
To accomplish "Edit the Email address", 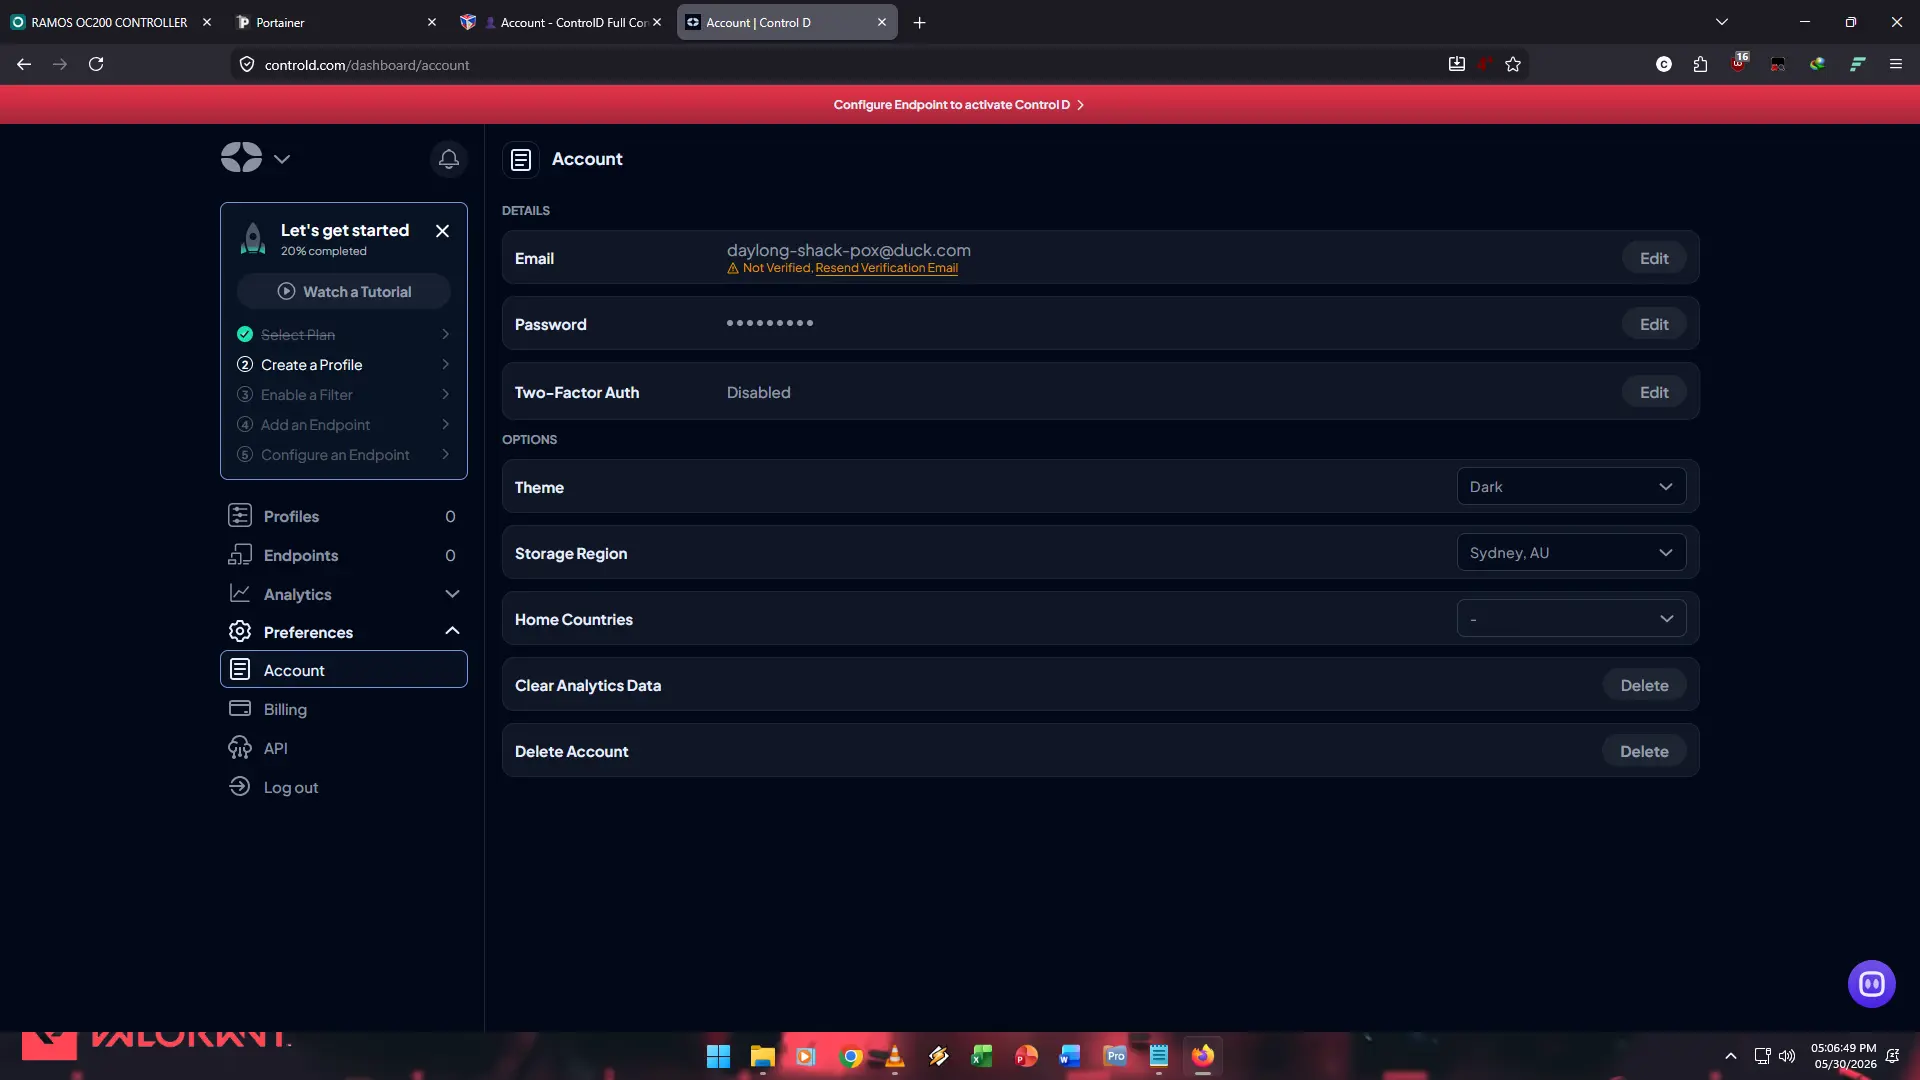I will (x=1654, y=258).
